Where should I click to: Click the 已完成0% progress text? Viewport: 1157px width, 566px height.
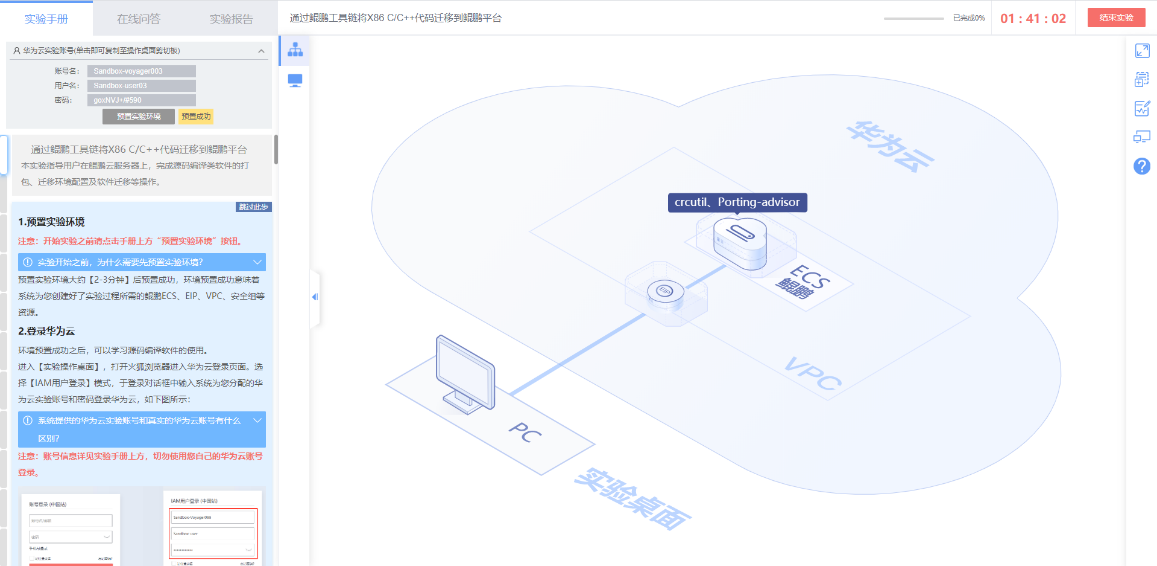[x=969, y=18]
